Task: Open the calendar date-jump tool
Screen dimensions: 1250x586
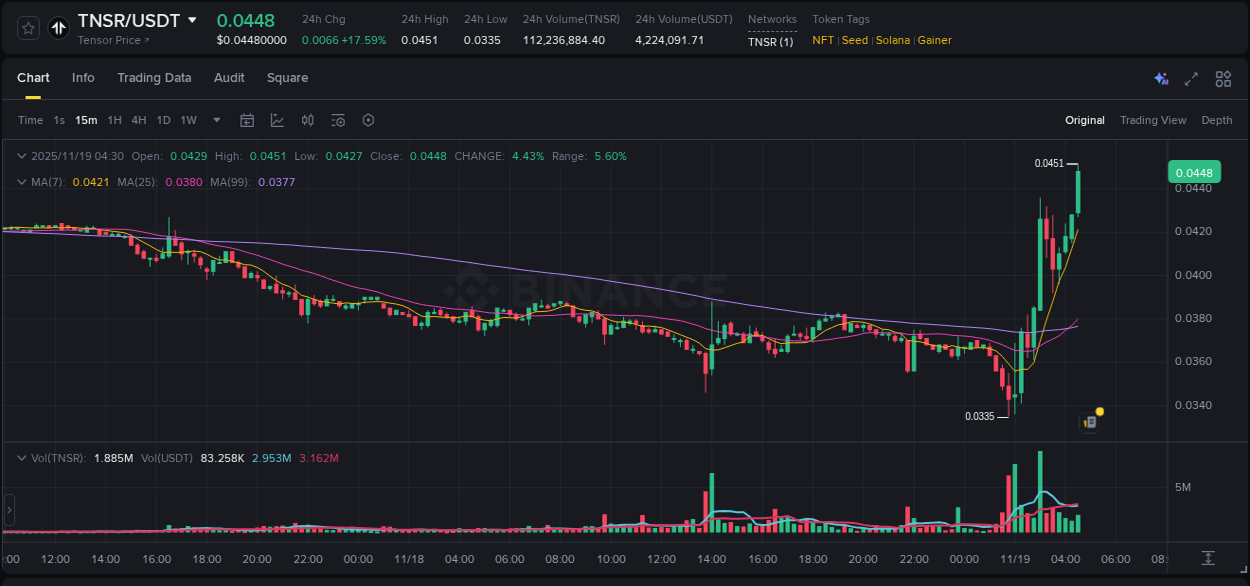Action: pos(247,120)
